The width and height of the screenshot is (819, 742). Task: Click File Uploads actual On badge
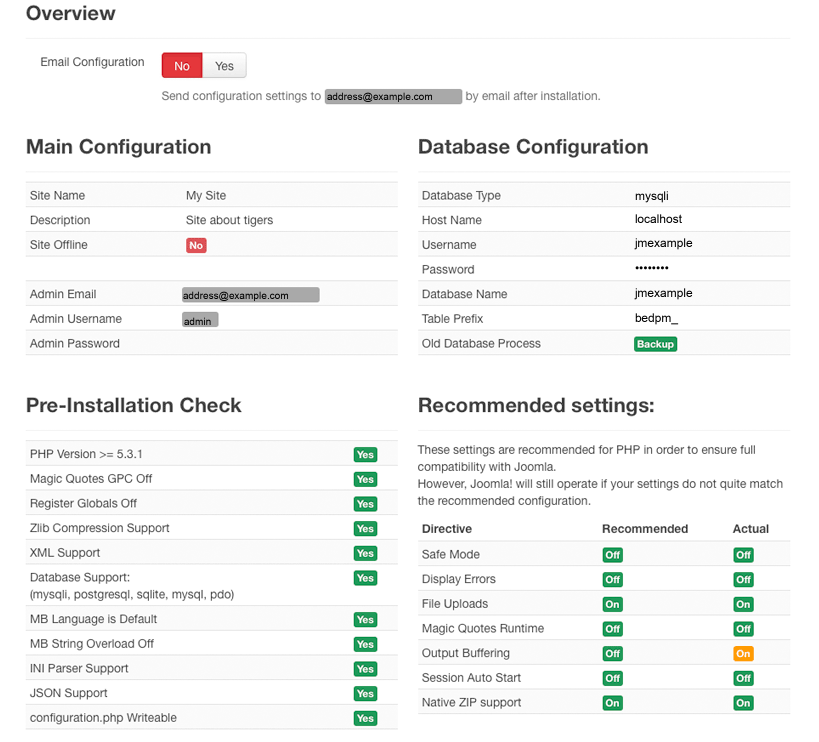point(743,604)
